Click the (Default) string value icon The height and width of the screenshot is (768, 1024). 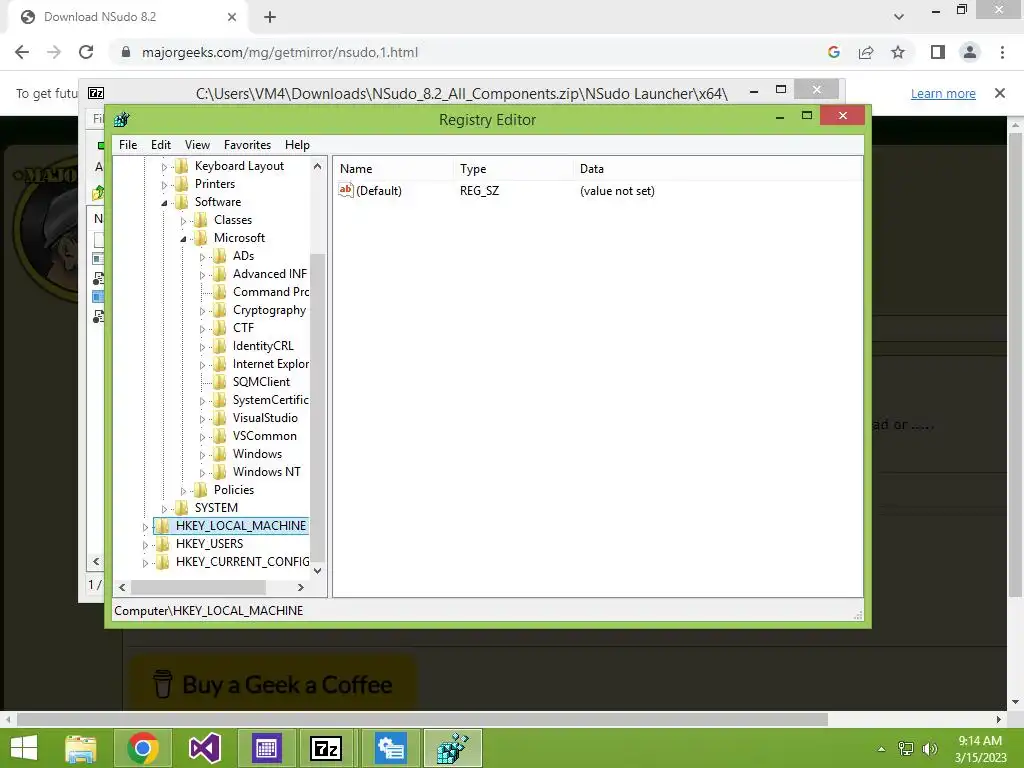click(345, 190)
